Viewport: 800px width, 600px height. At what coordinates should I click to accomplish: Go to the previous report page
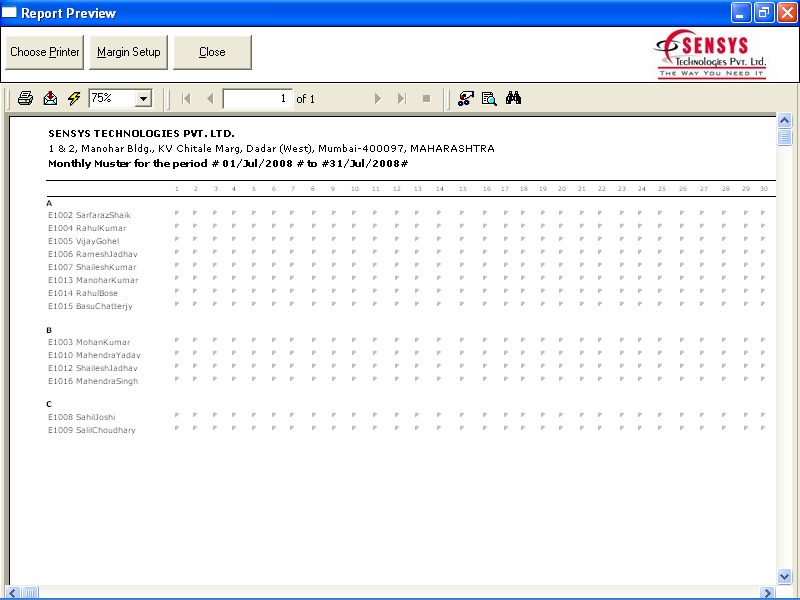210,98
